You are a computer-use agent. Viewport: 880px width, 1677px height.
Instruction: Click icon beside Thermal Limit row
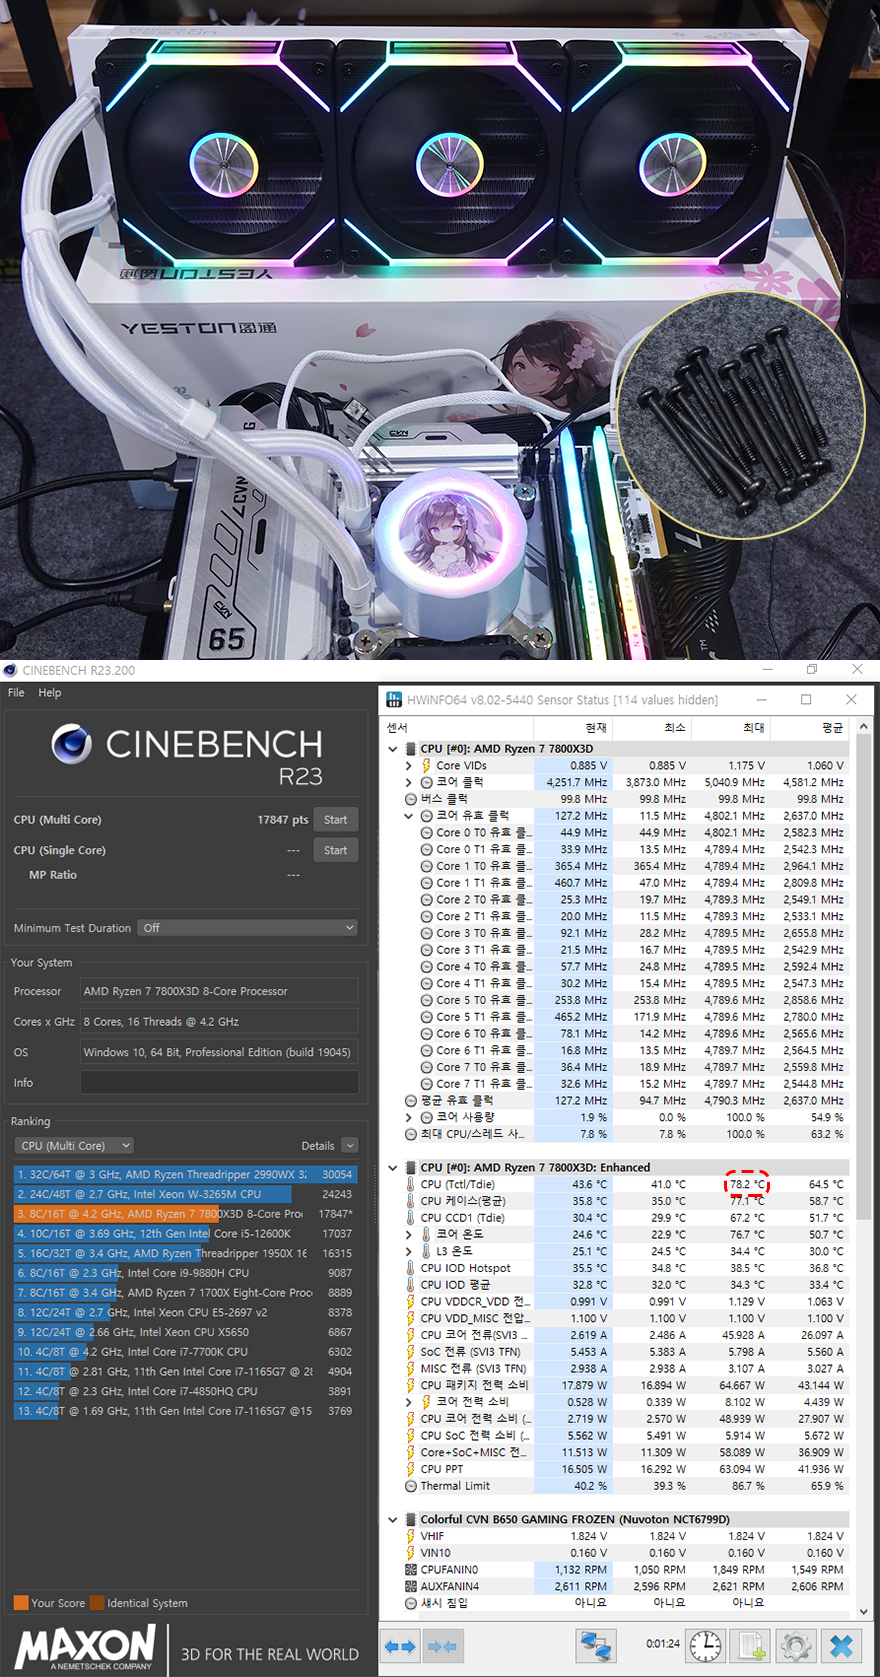(410, 1486)
